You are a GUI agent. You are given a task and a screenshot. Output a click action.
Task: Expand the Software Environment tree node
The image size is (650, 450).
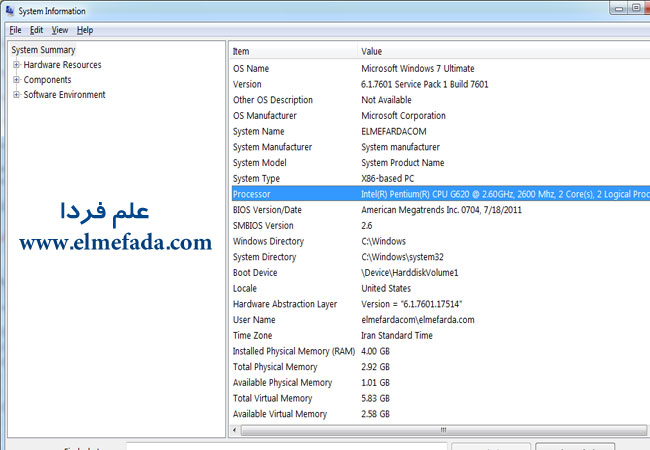coord(16,95)
